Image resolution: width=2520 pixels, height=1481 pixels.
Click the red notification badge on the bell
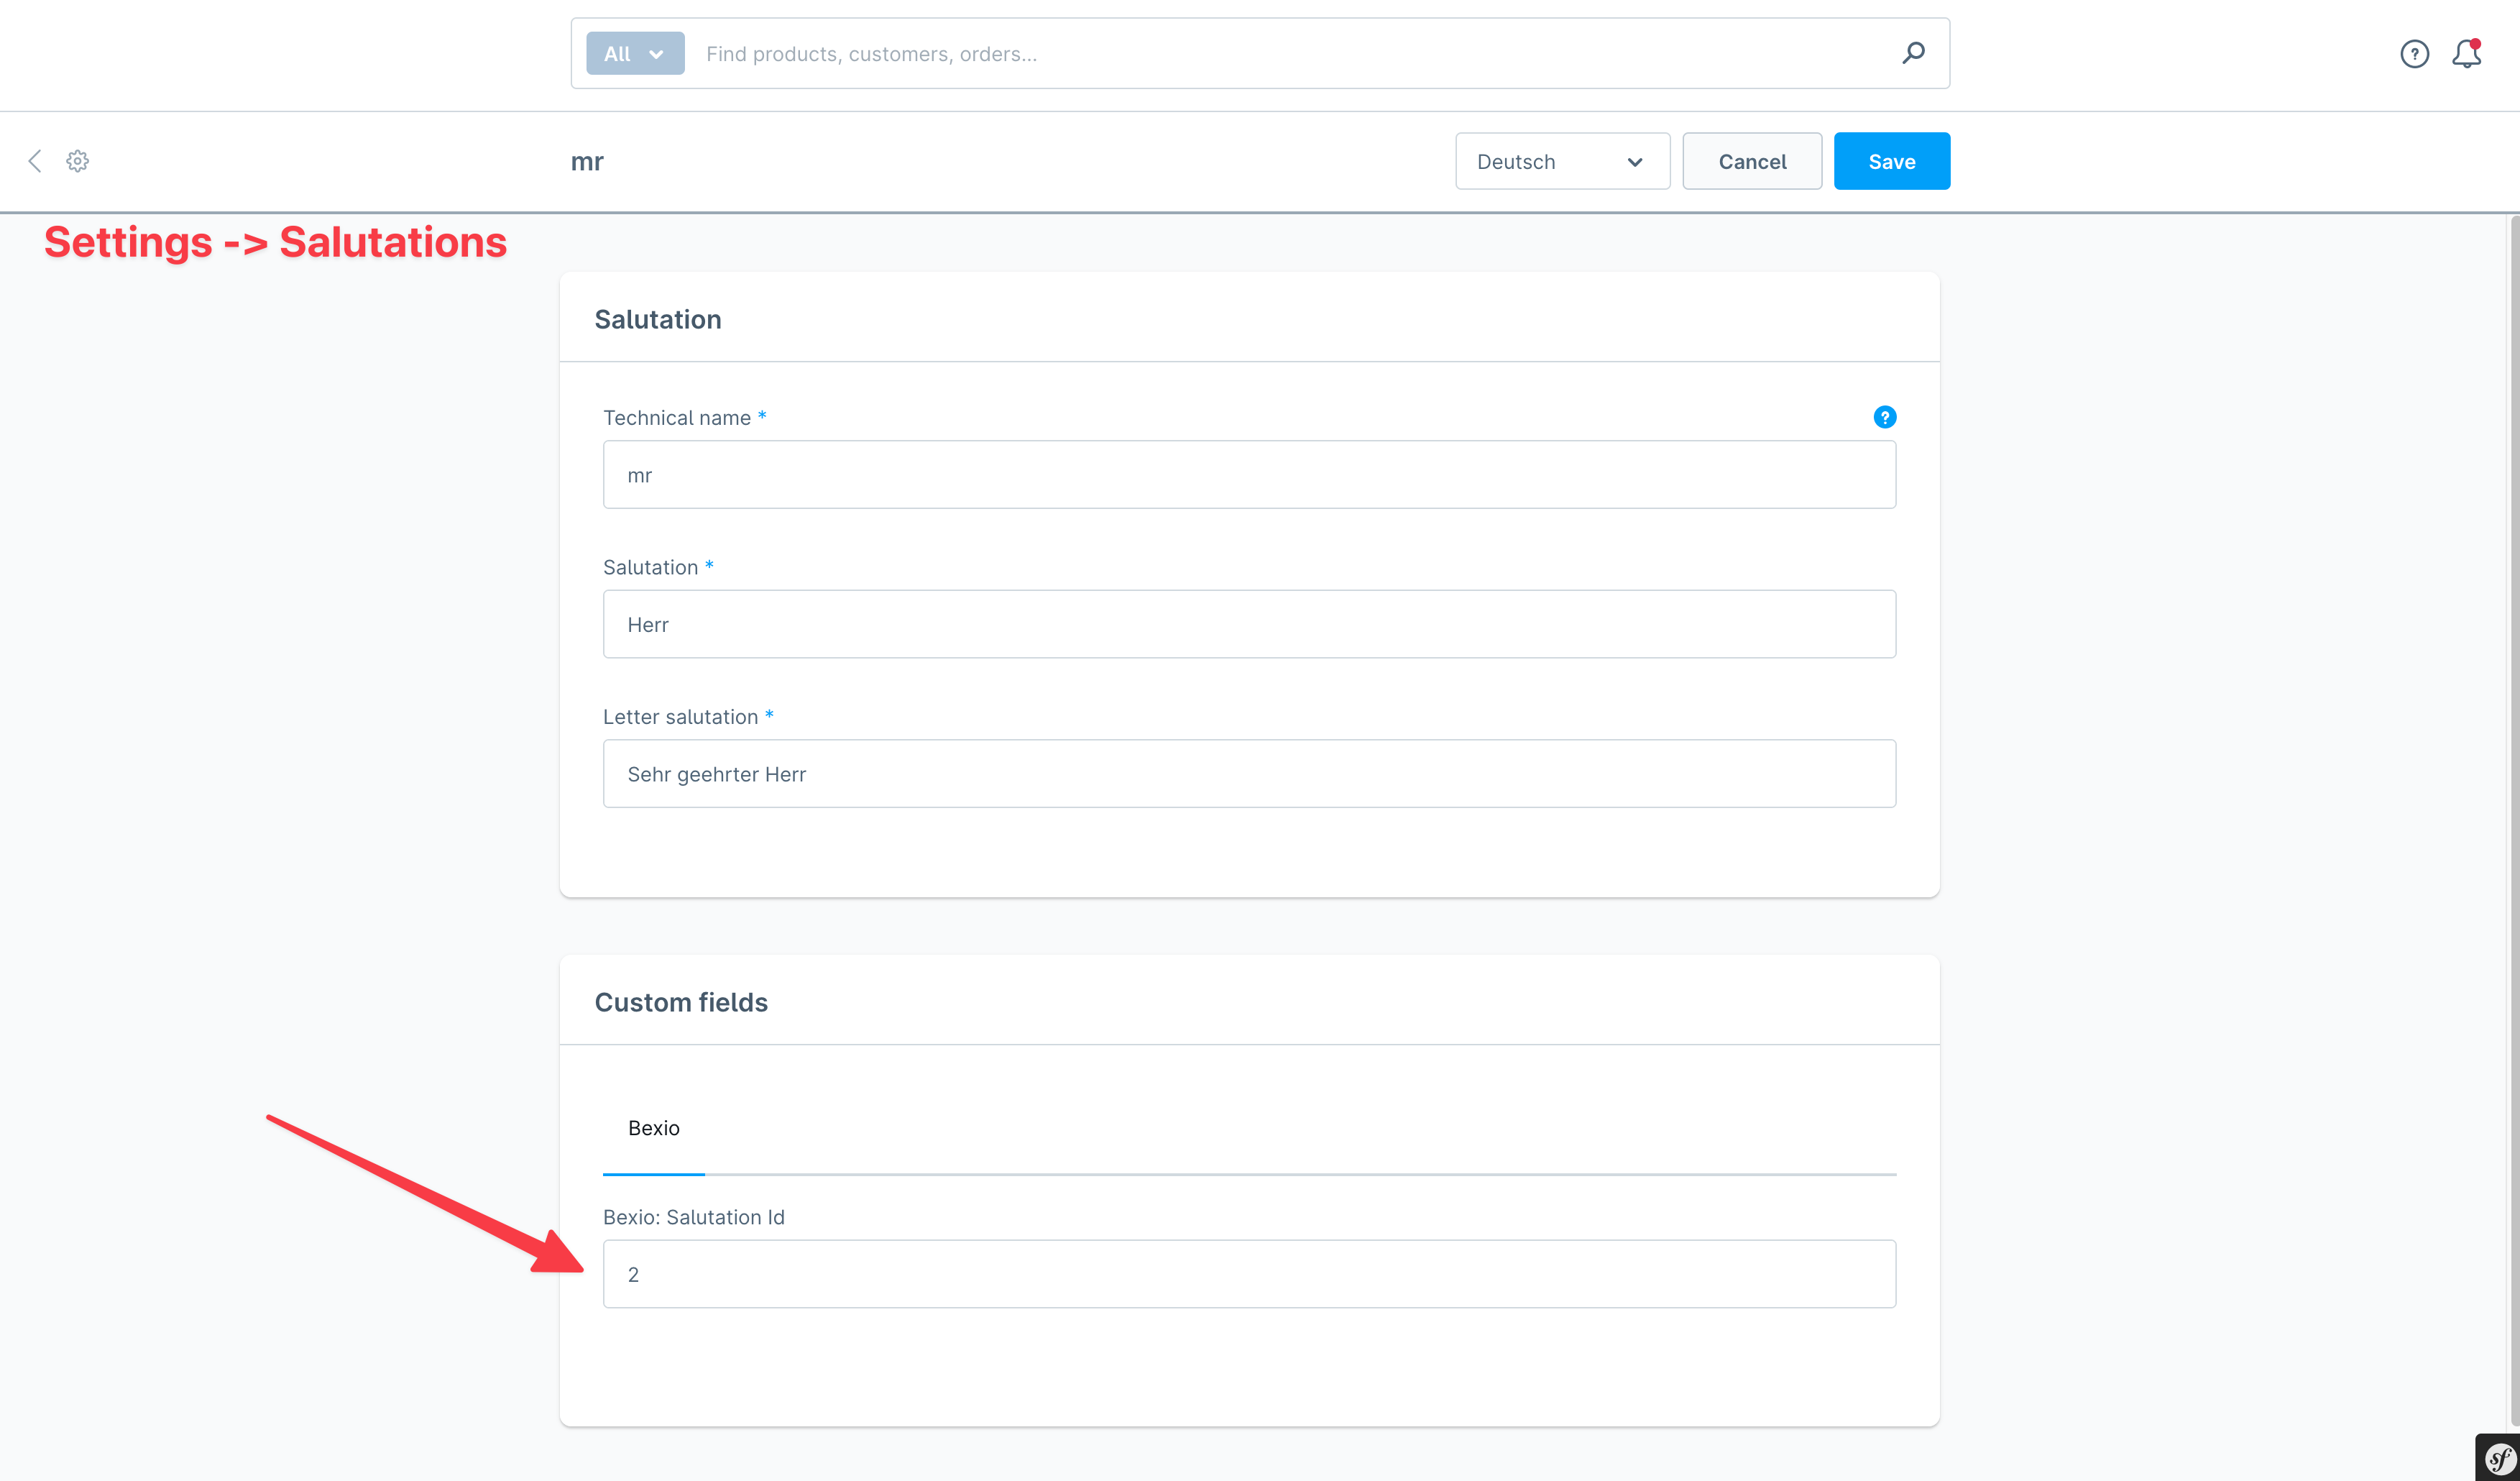pos(2476,43)
